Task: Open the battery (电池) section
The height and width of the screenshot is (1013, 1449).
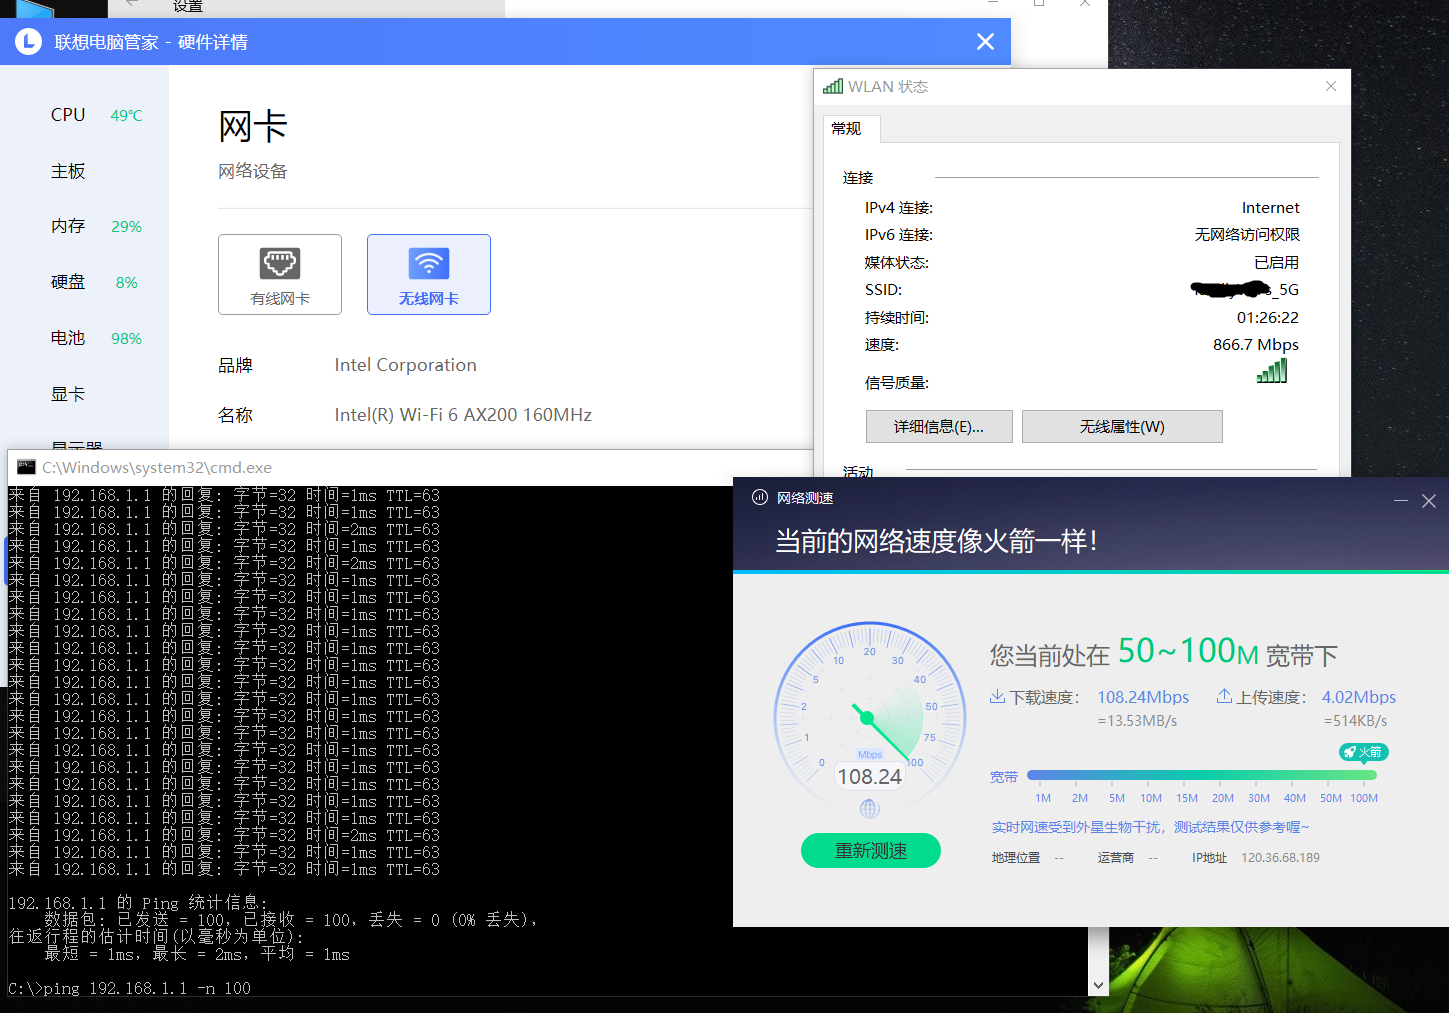Action: [68, 338]
